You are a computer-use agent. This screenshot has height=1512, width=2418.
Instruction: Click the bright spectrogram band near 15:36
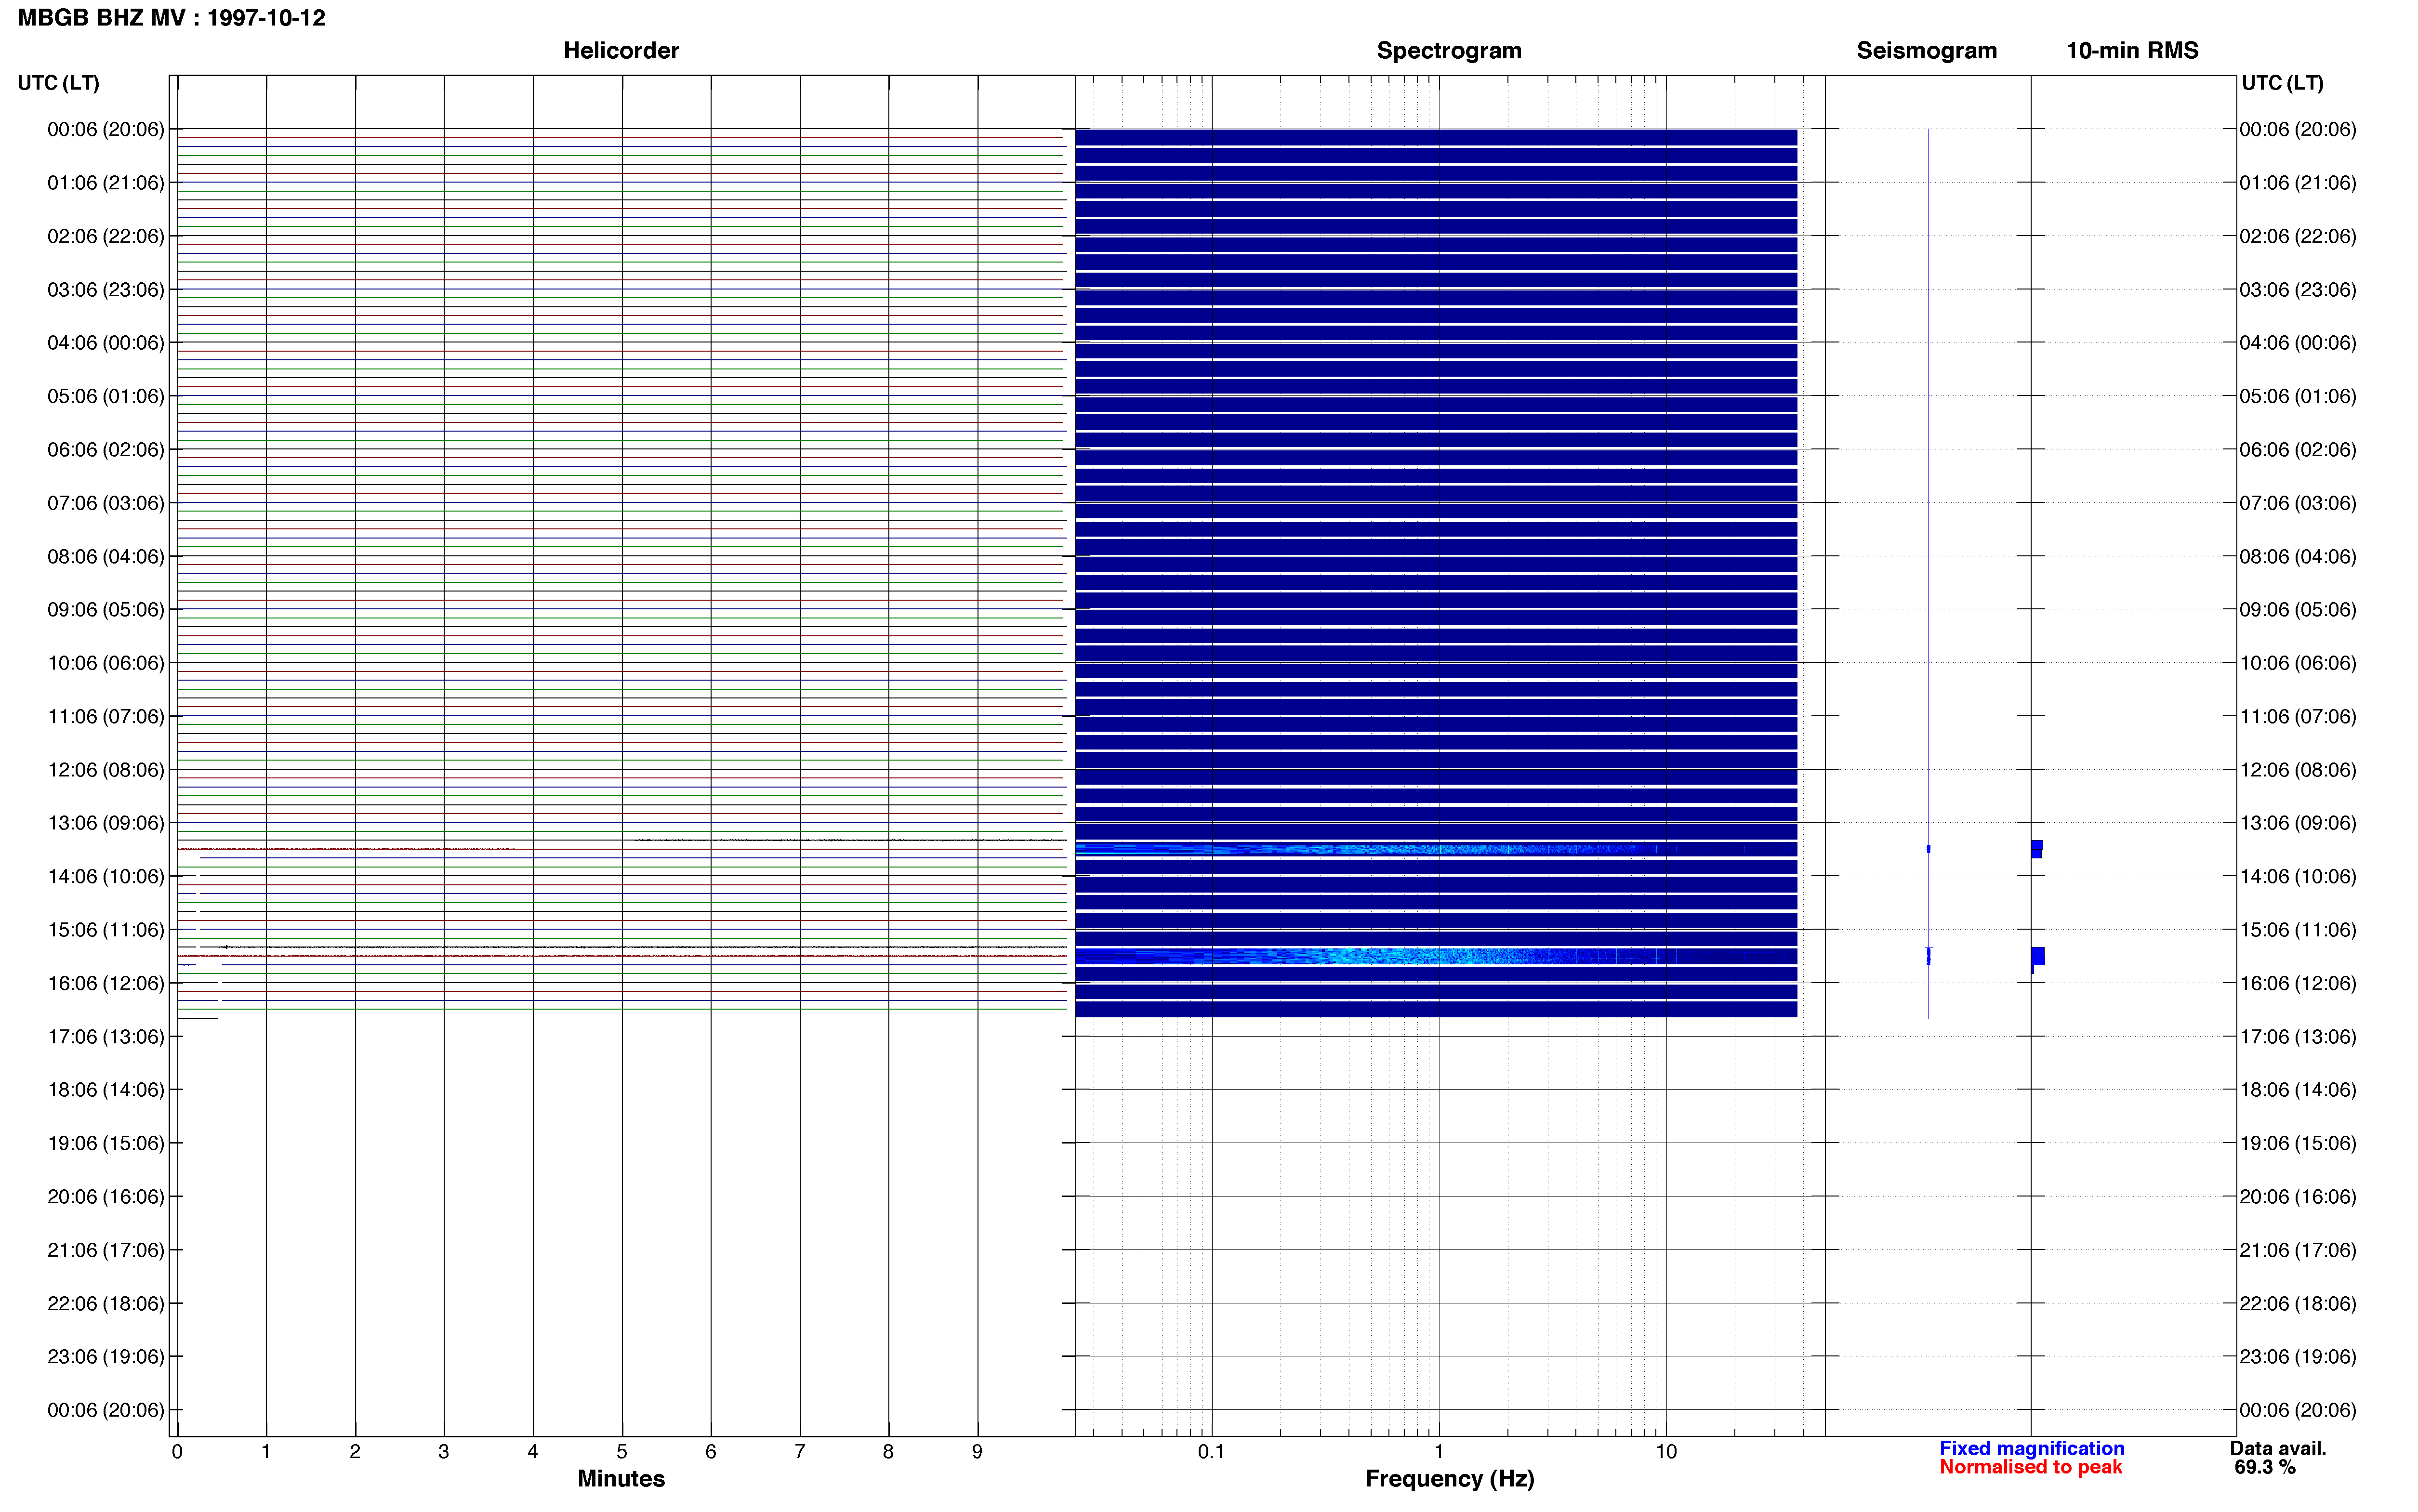click(x=1436, y=956)
